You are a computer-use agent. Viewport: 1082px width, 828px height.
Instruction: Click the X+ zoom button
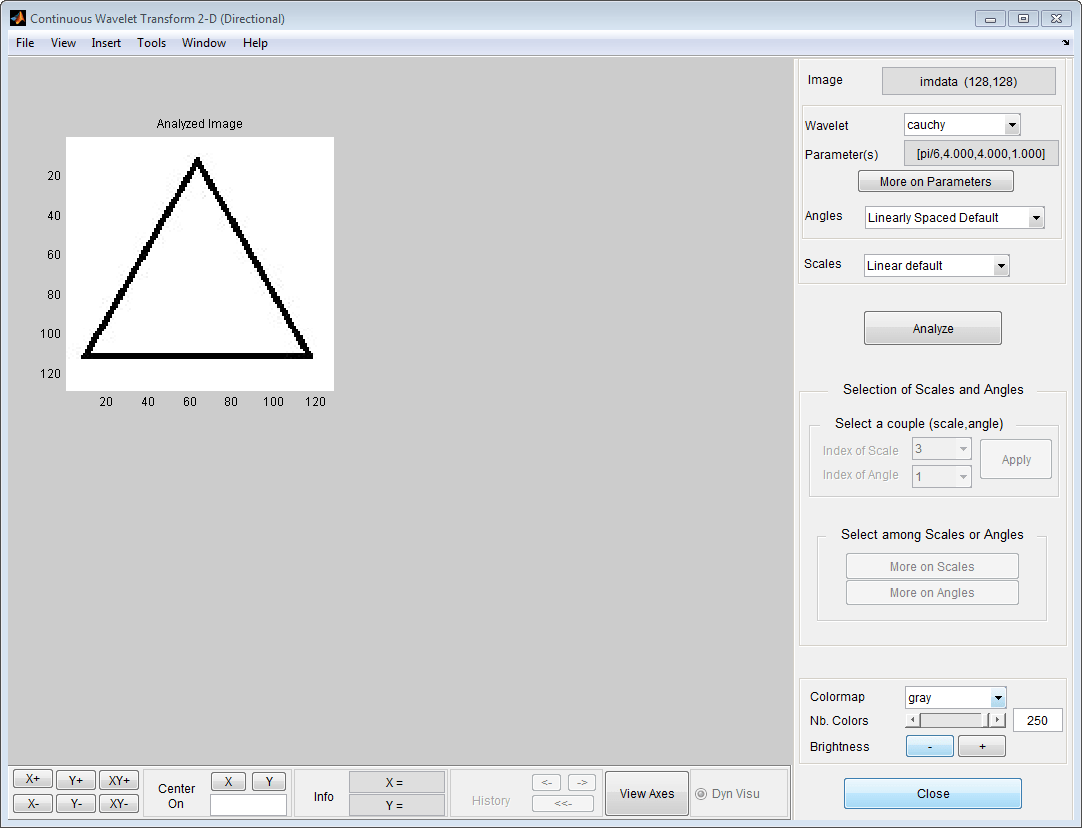coord(32,779)
